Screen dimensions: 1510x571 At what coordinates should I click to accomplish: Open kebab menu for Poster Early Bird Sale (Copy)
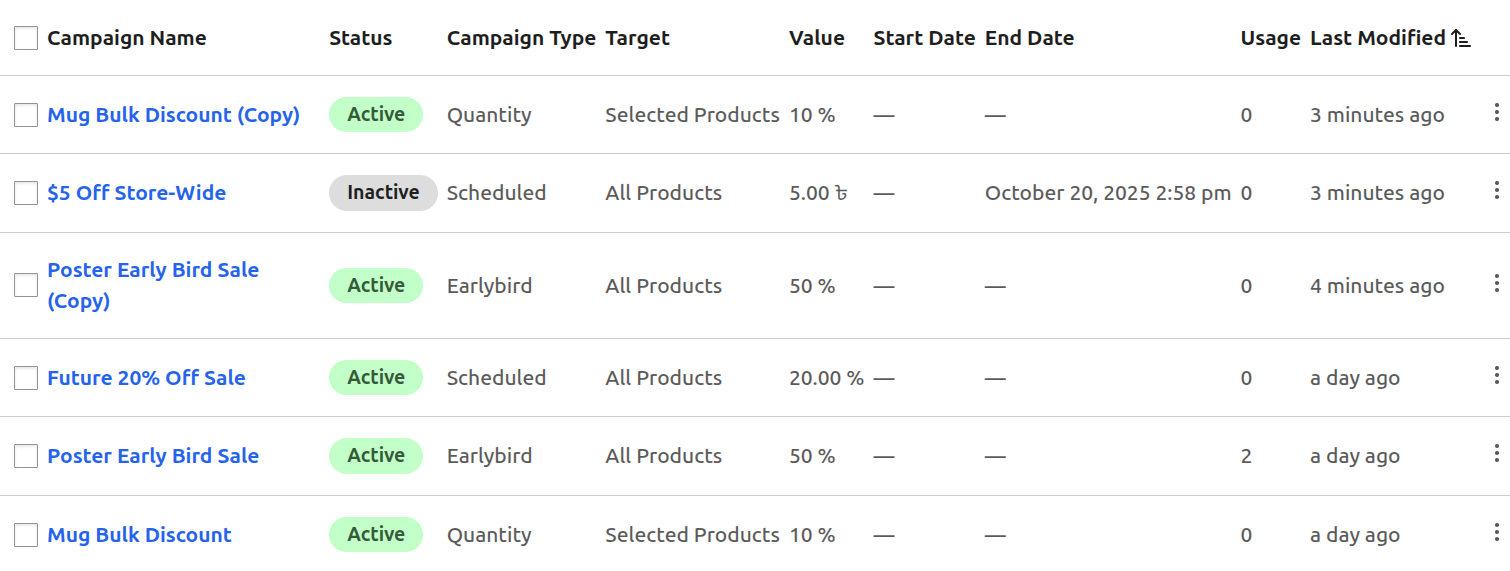pos(1496,283)
